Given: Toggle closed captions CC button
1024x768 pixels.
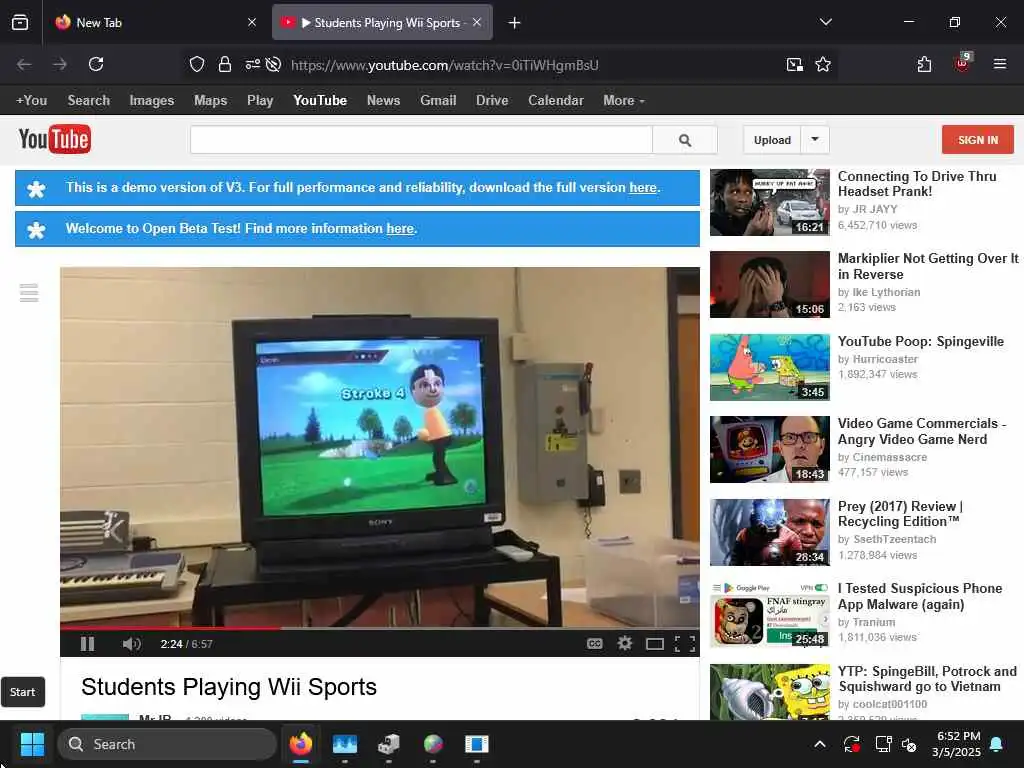Looking at the screenshot, I should (x=594, y=644).
